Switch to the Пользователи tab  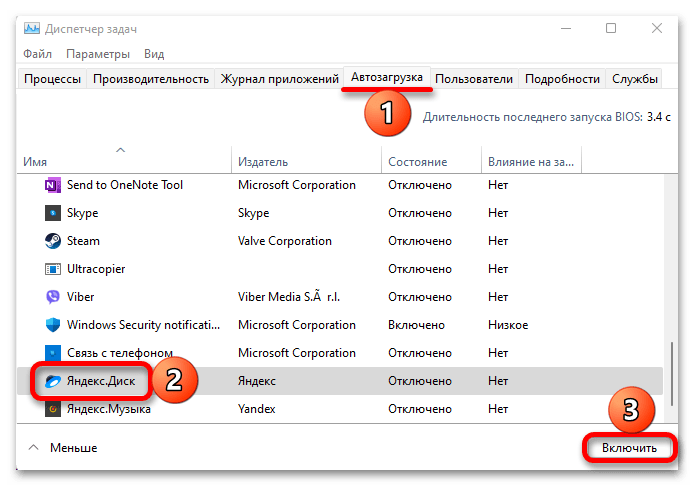tap(474, 79)
